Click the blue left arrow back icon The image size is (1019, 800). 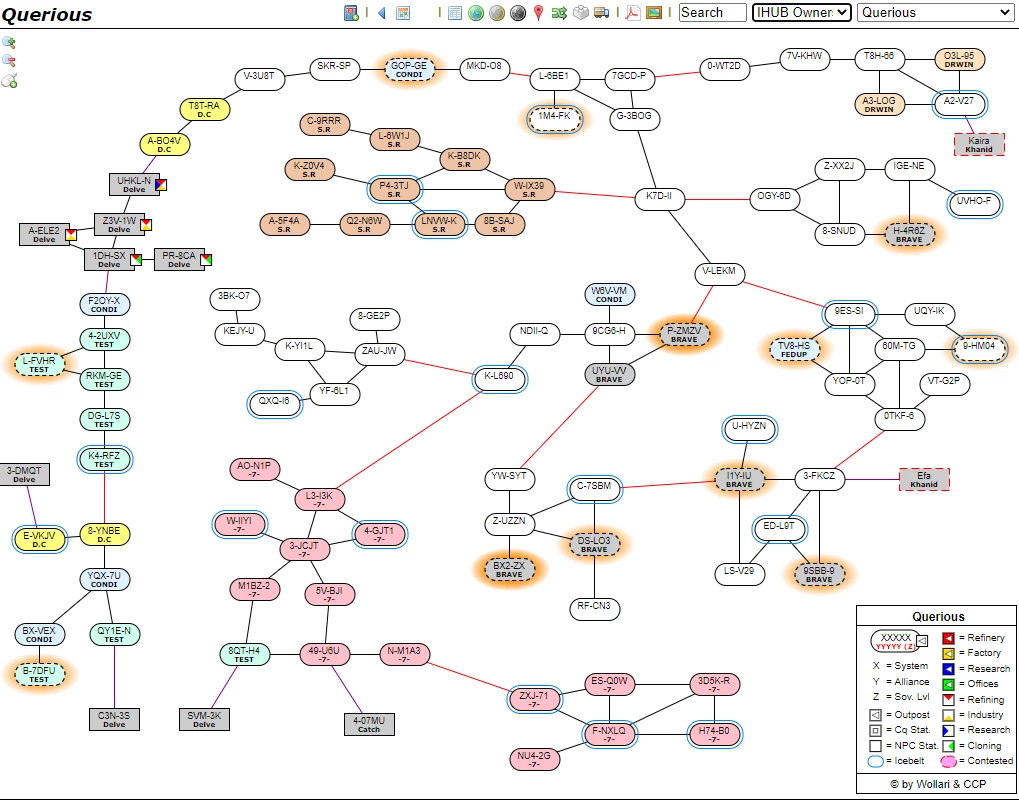[381, 13]
